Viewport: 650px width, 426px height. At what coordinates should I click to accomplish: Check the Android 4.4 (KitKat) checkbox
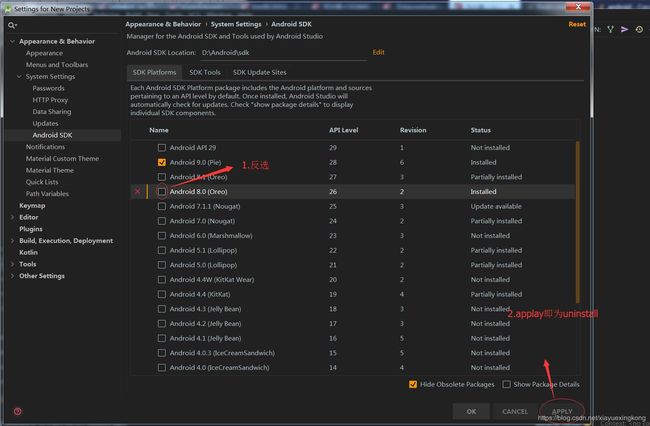pos(162,294)
